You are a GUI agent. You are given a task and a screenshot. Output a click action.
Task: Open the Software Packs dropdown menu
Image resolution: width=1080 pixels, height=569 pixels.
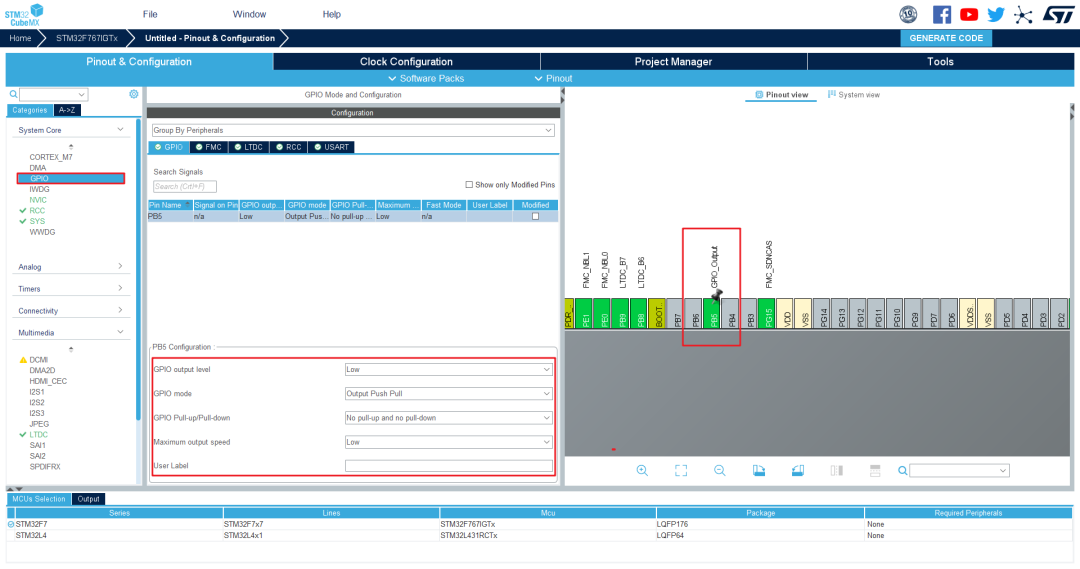(x=426, y=79)
